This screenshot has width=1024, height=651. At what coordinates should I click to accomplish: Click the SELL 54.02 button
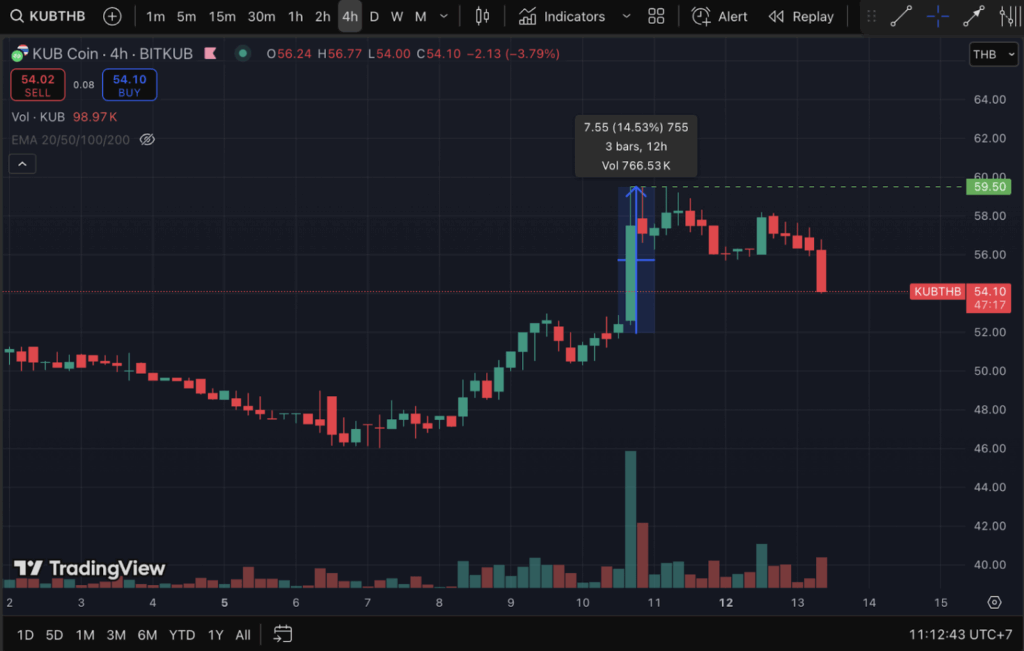click(x=38, y=85)
